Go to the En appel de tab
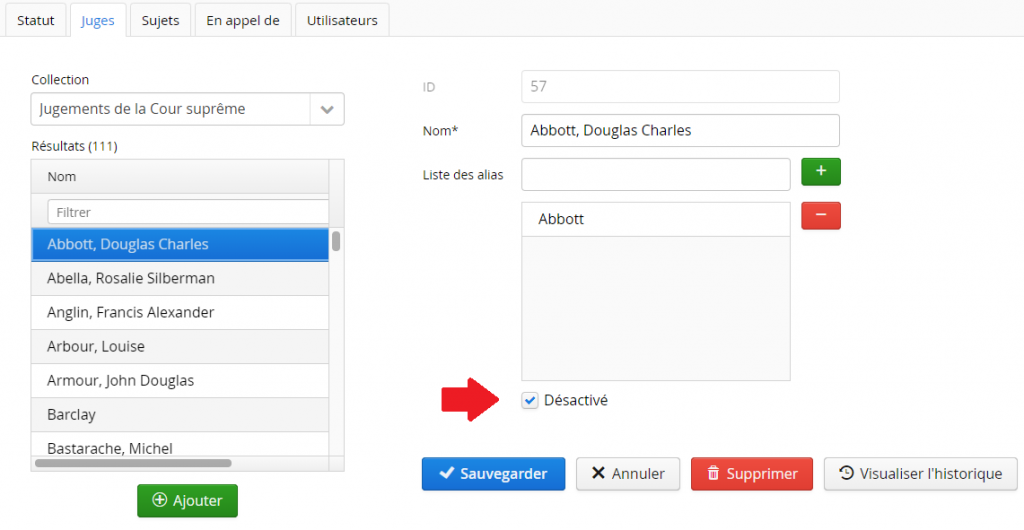 (243, 20)
